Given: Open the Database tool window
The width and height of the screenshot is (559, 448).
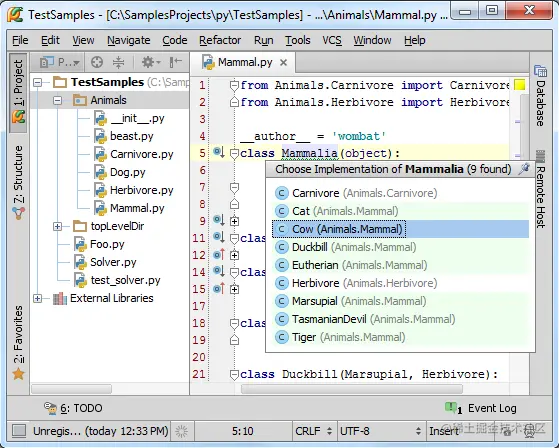Looking at the screenshot, I should click(540, 96).
